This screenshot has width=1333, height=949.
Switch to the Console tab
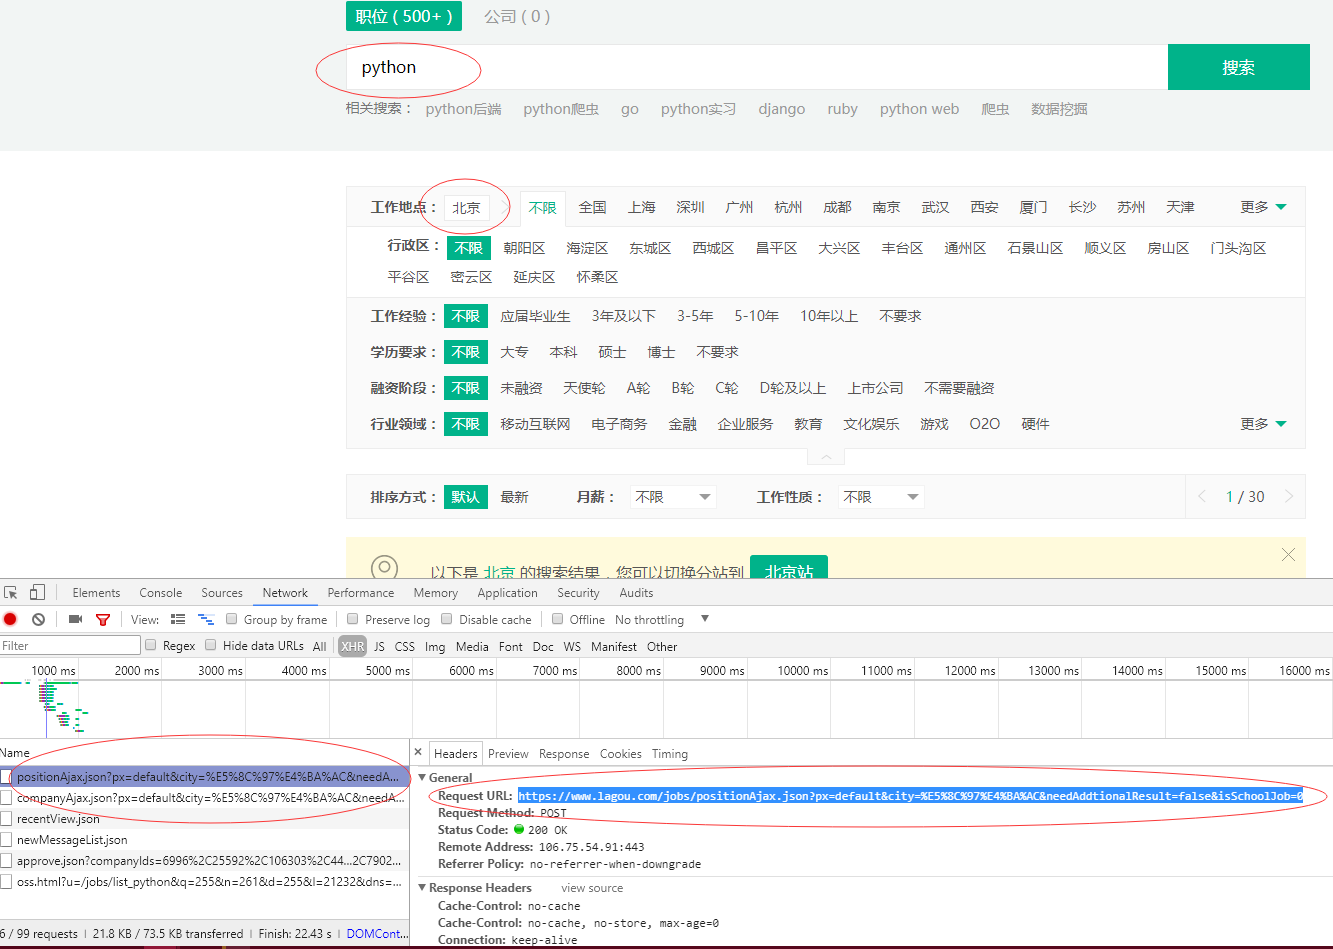[161, 593]
